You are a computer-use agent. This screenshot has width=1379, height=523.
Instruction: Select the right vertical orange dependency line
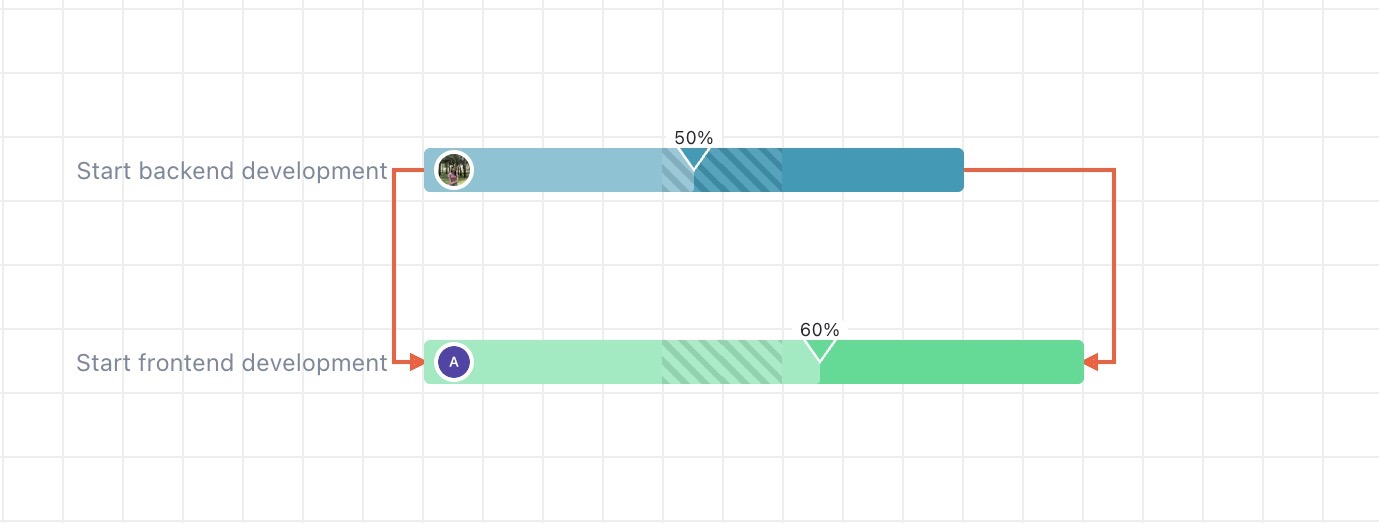pyautogui.click(x=1113, y=265)
